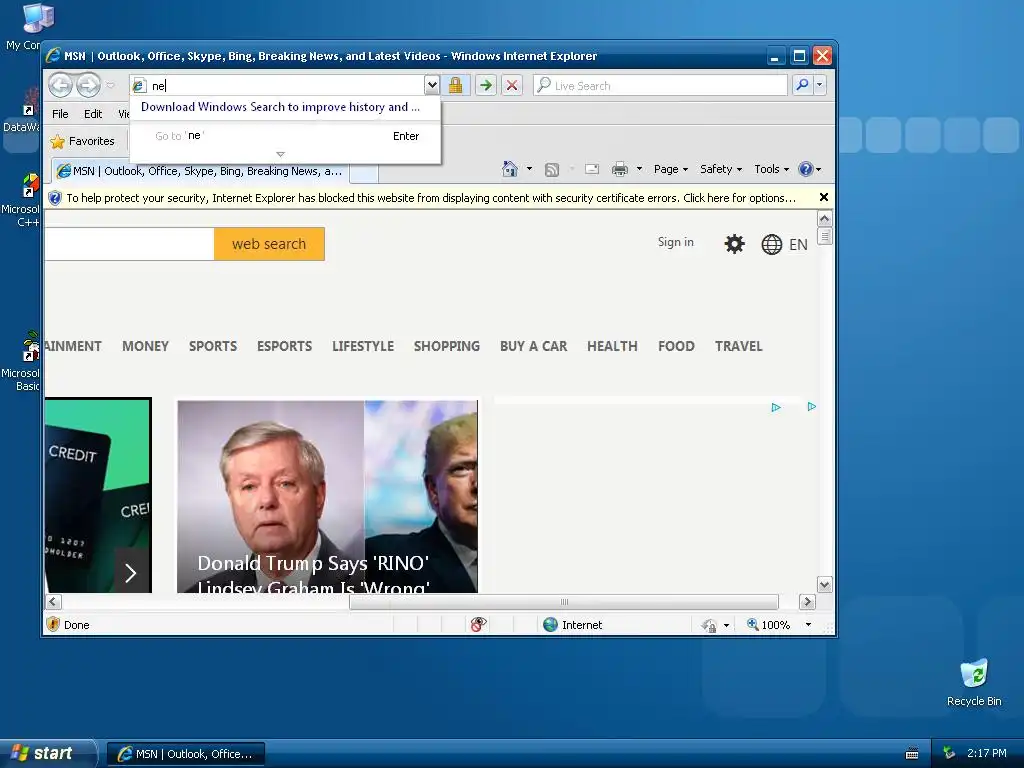Switch to the MSN Outlook tab
Screen dimensions: 1024x768
(200, 171)
